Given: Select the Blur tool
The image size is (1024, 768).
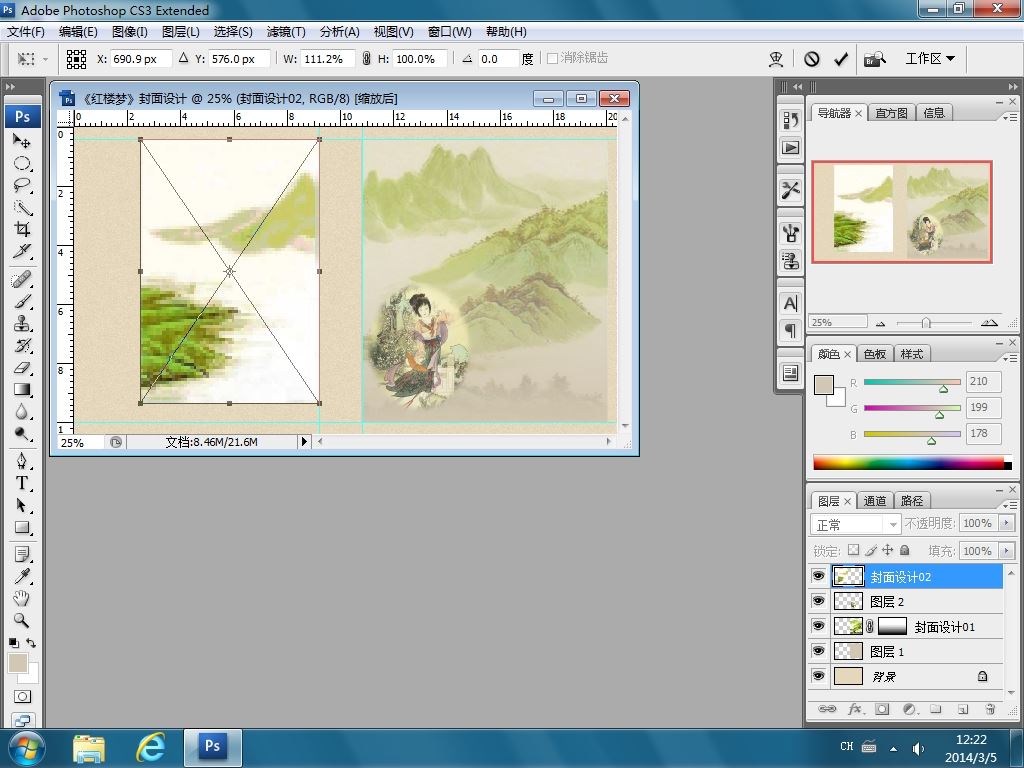Looking at the screenshot, I should point(22,412).
